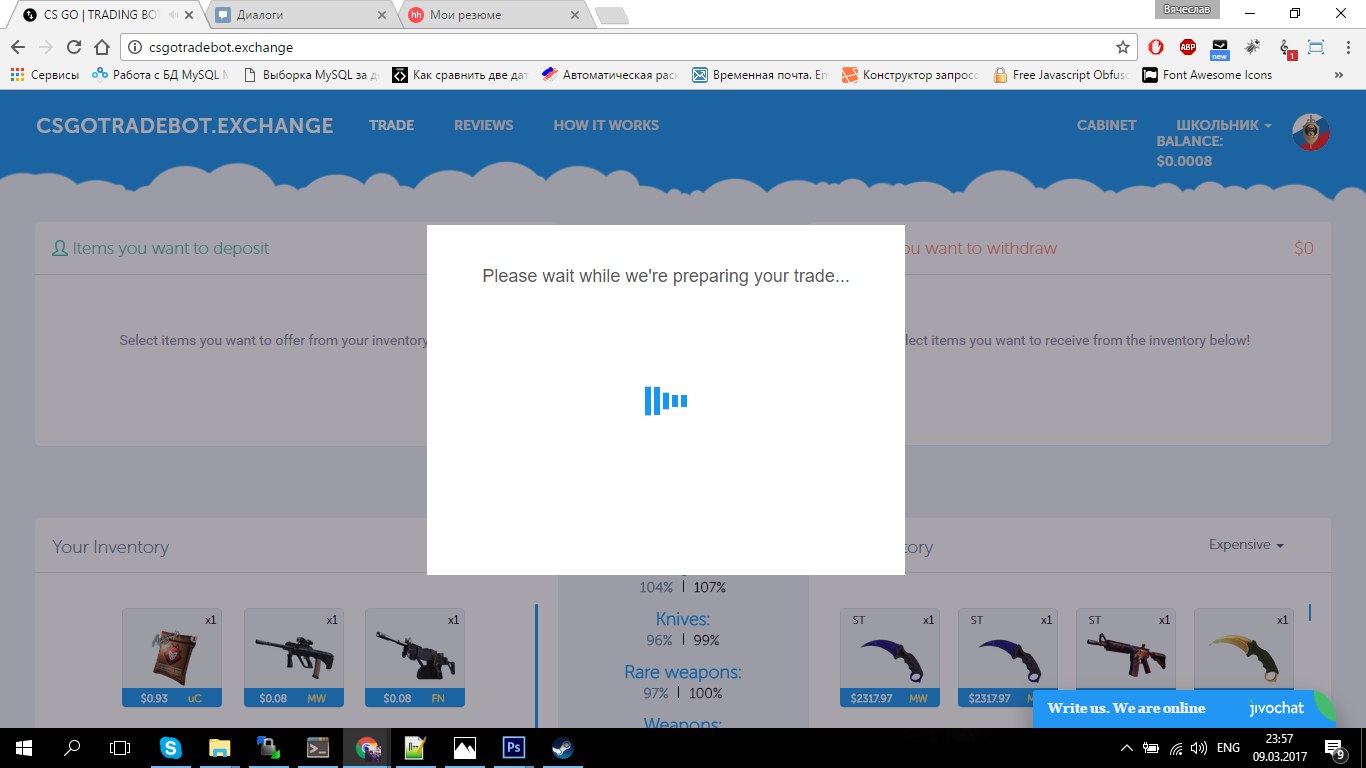Reload the csgotradebot.exchange page
The width and height of the screenshot is (1366, 768).
point(73,47)
